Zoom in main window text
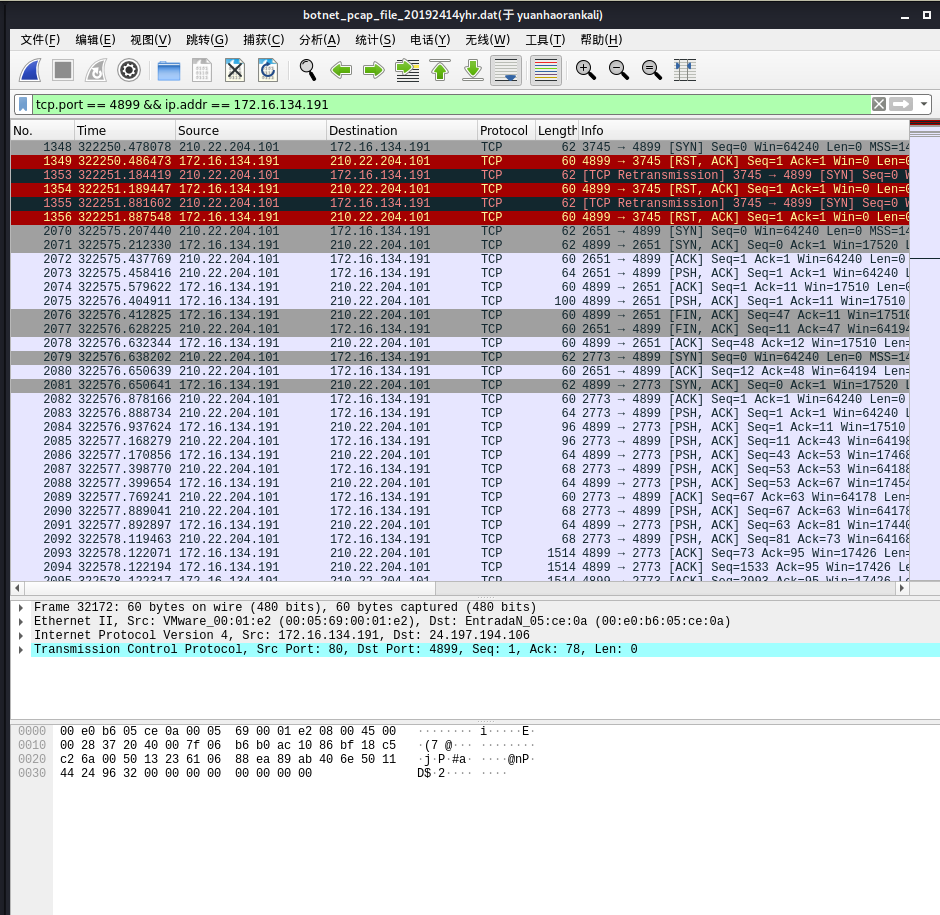This screenshot has height=915, width=940. 586,70
